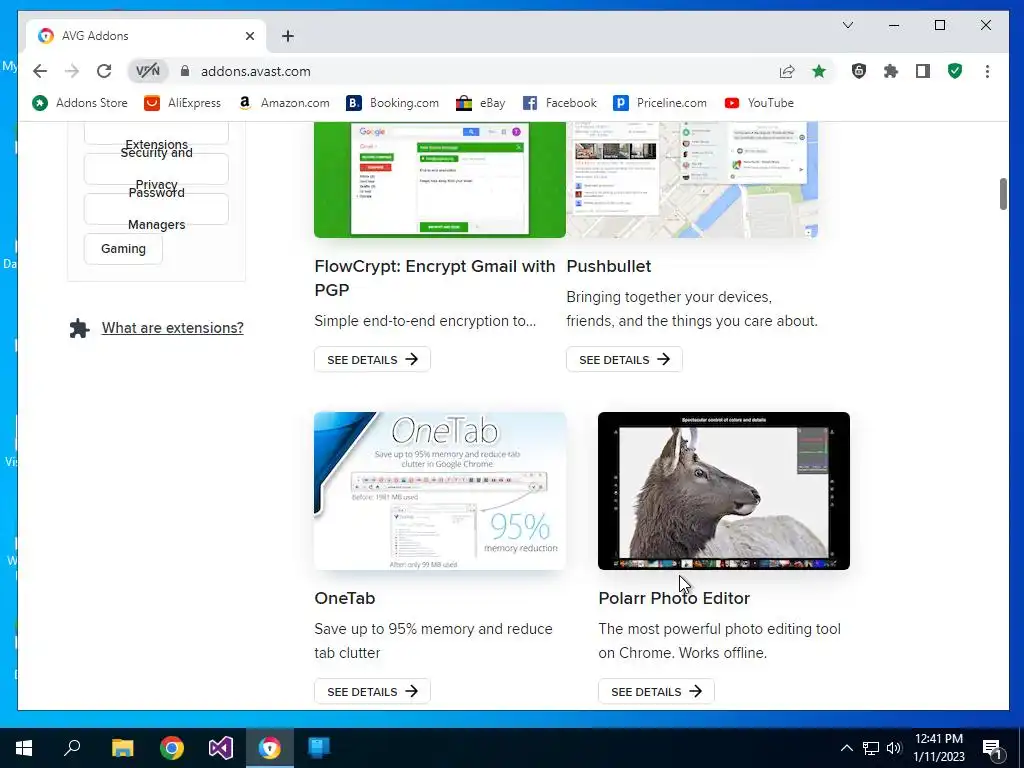Click the OneTab promo thumbnail

coord(440,491)
